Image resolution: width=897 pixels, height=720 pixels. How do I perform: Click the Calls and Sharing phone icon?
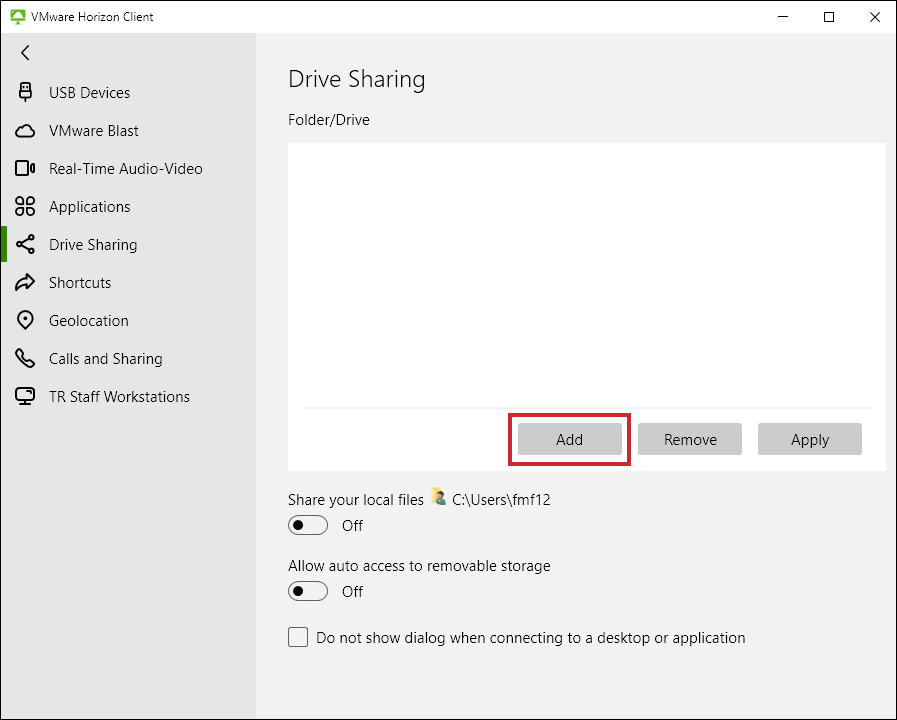click(25, 359)
